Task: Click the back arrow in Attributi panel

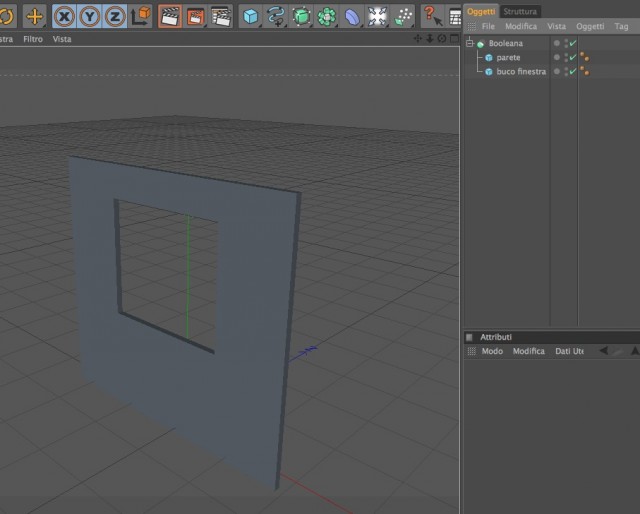Action: point(603,351)
